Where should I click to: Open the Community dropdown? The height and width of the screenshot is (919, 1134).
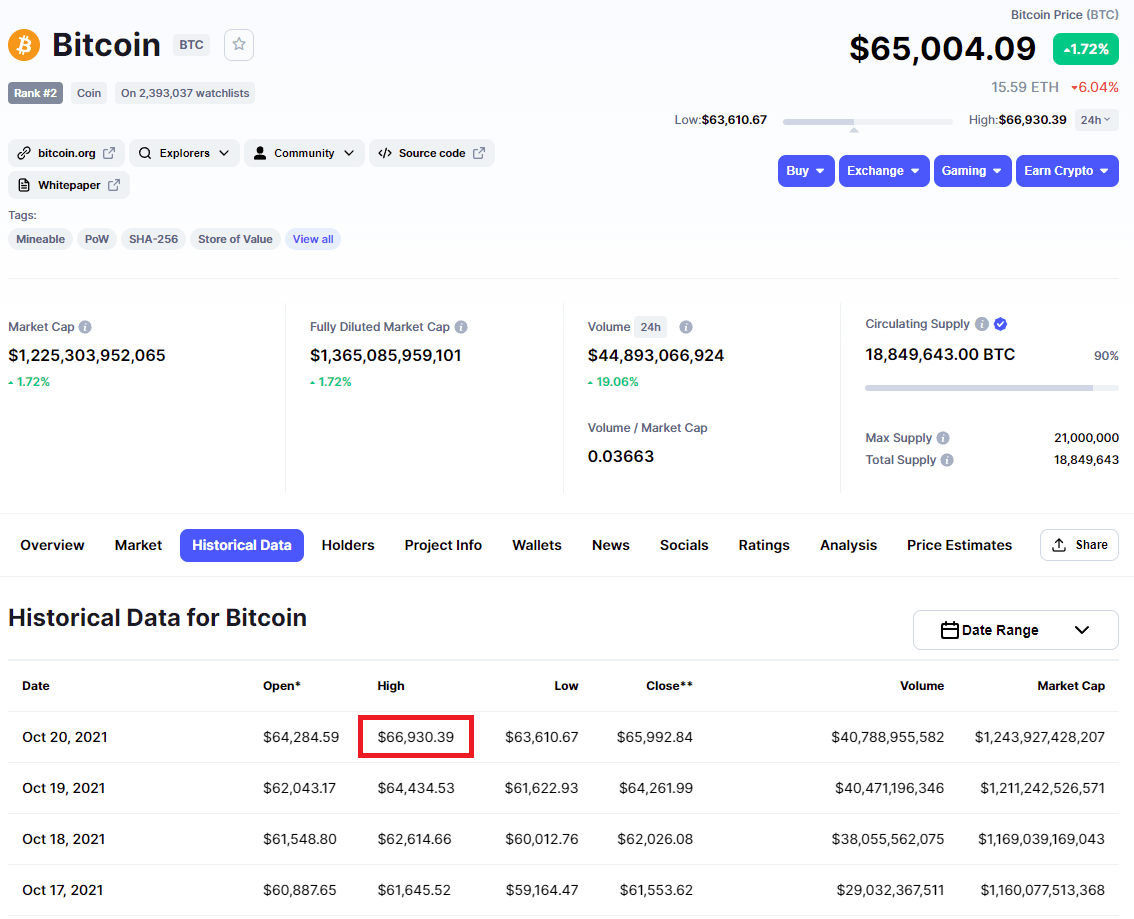304,153
